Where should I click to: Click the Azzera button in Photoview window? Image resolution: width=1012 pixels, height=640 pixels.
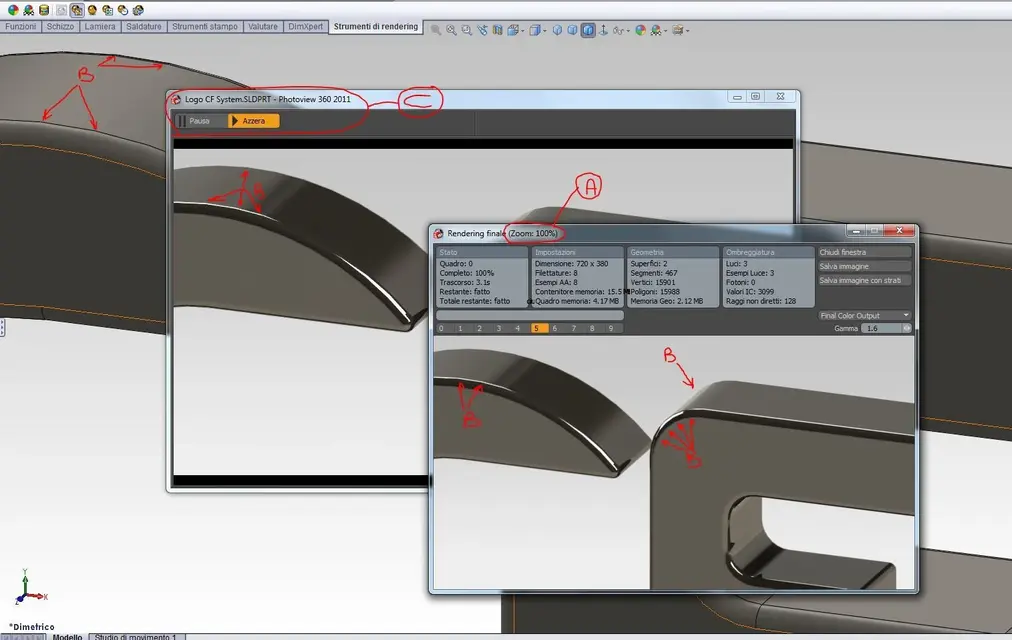[254, 121]
